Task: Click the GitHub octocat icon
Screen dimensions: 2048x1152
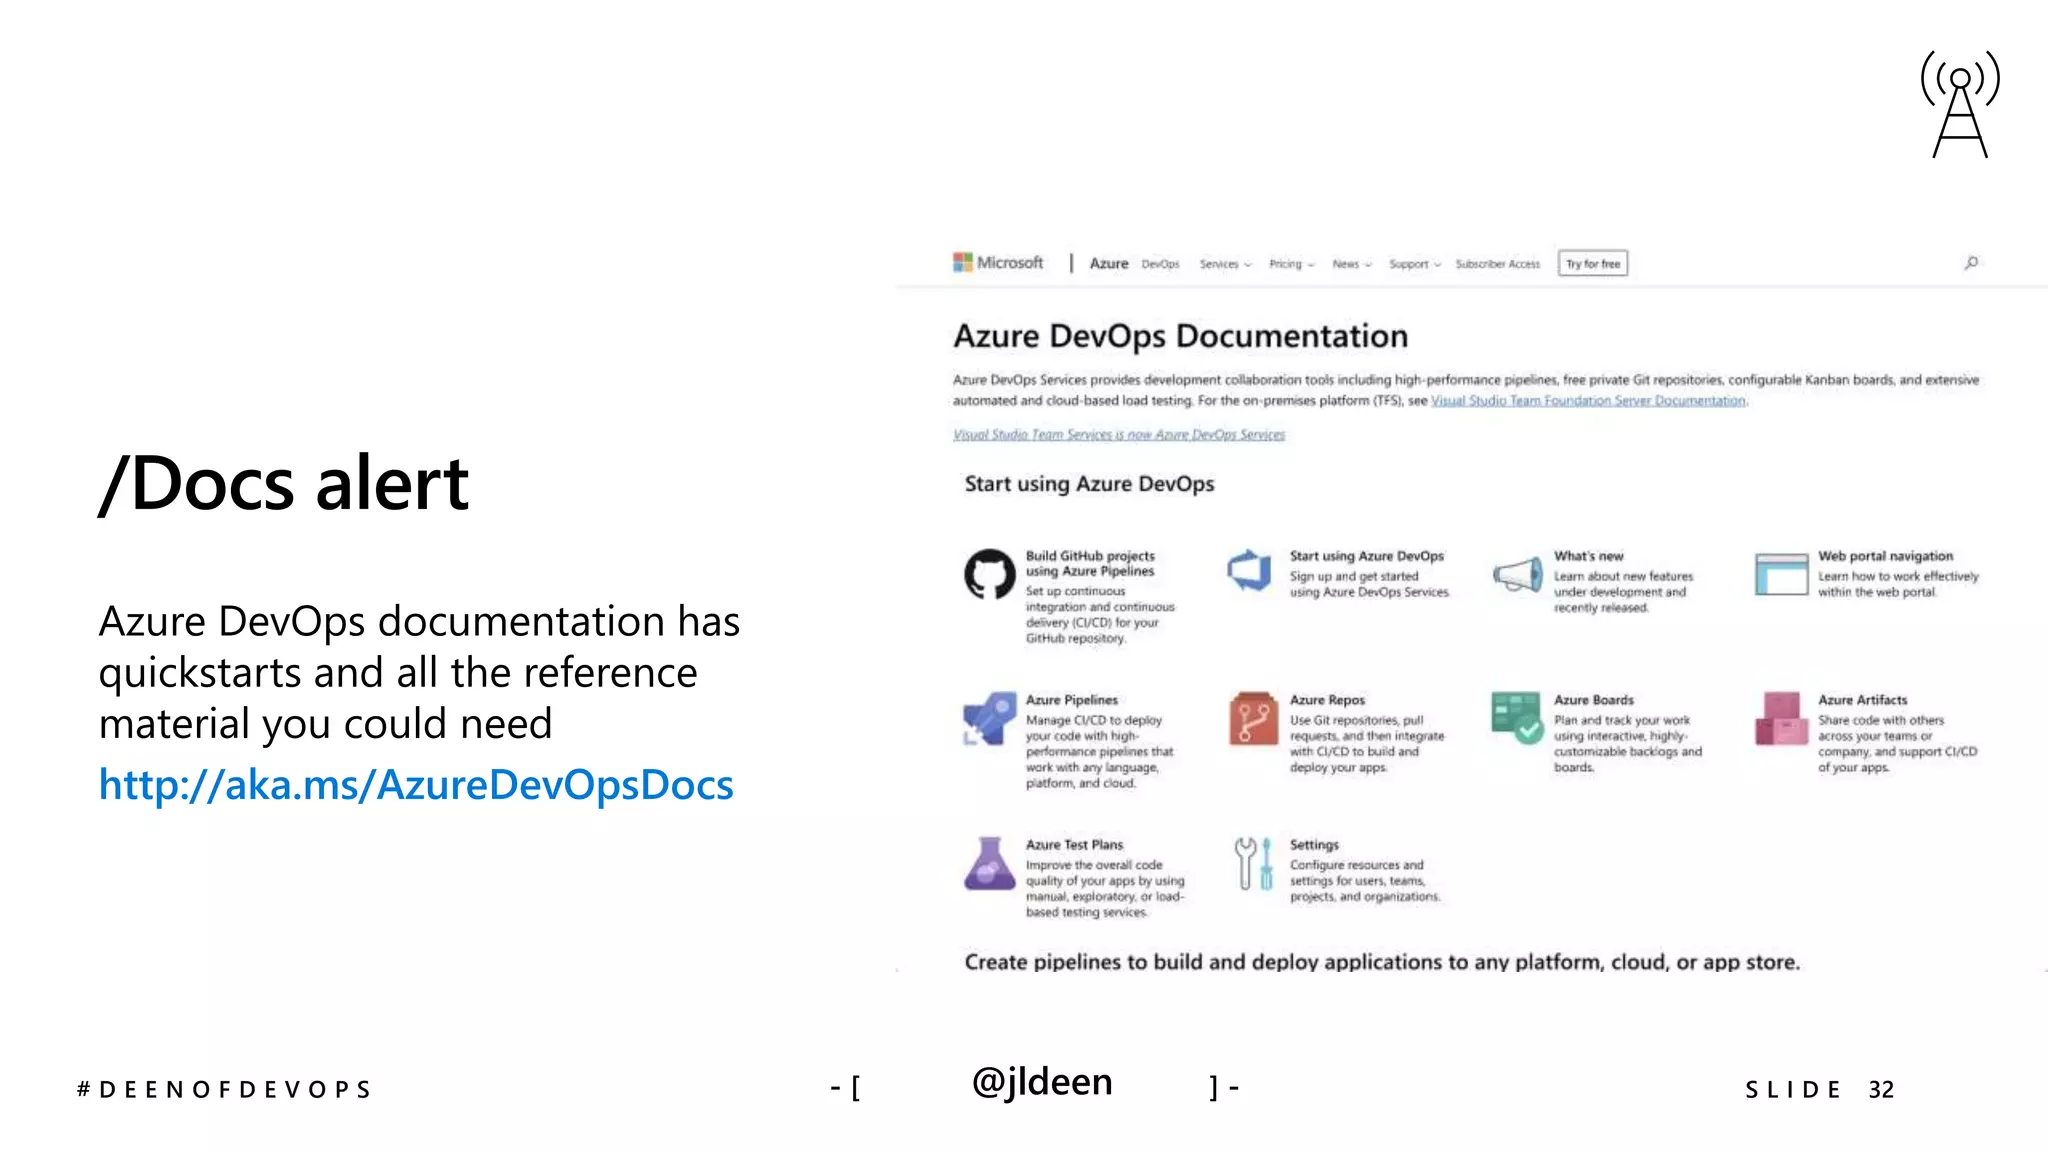Action: [989, 574]
